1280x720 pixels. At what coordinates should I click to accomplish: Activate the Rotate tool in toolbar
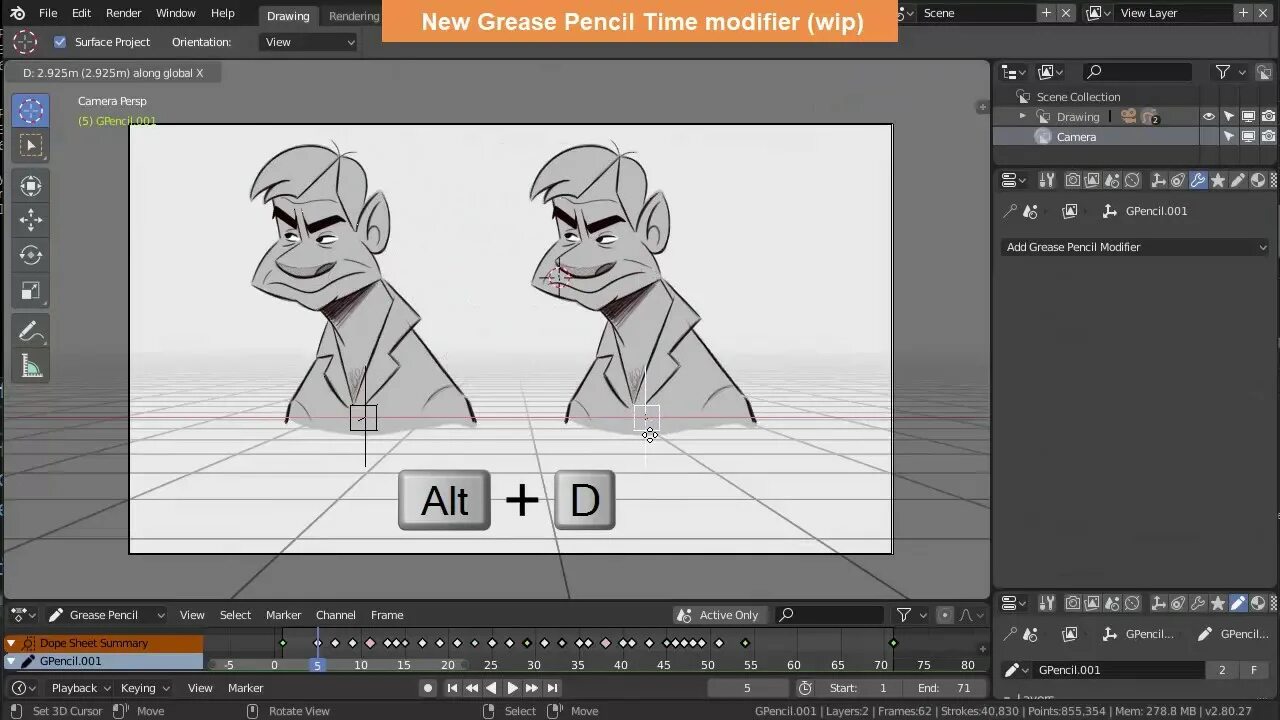tap(31, 255)
